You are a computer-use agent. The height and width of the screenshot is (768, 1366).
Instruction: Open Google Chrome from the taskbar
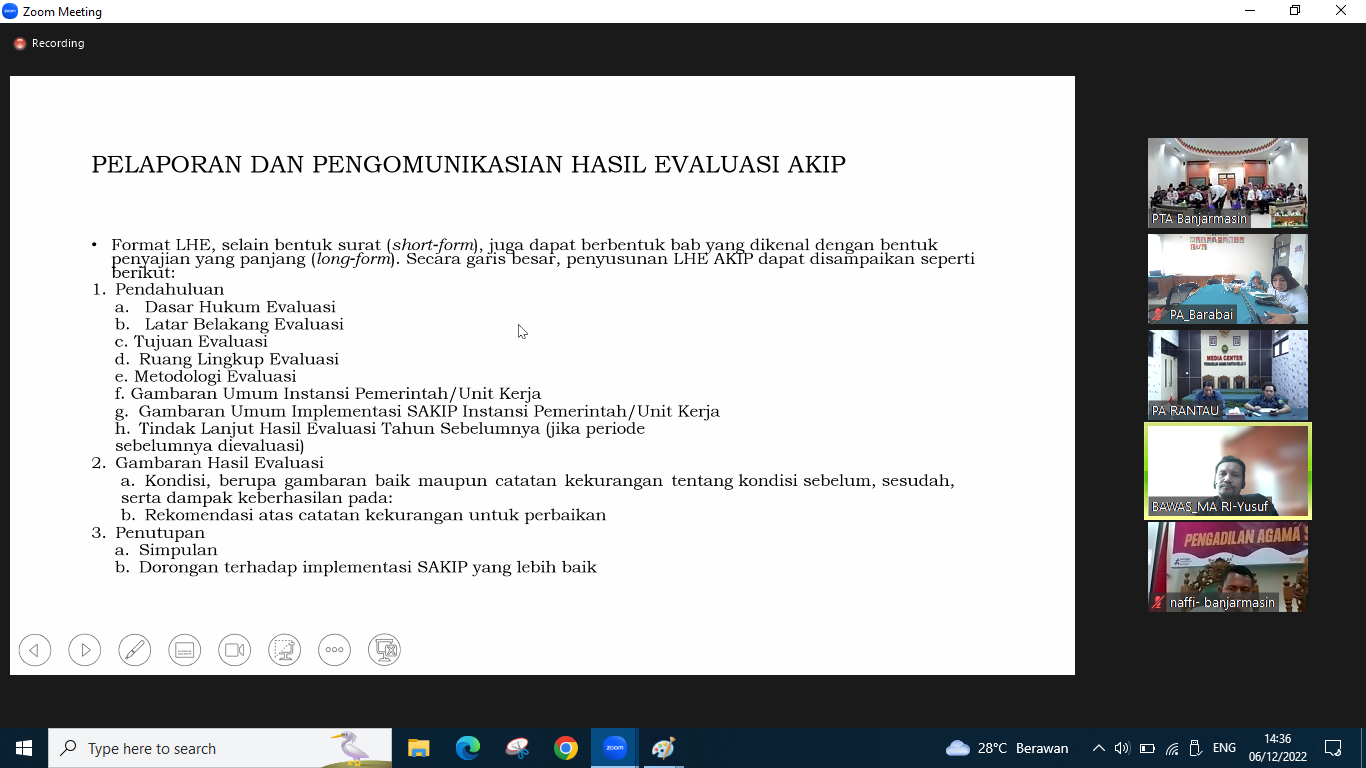tap(566, 748)
